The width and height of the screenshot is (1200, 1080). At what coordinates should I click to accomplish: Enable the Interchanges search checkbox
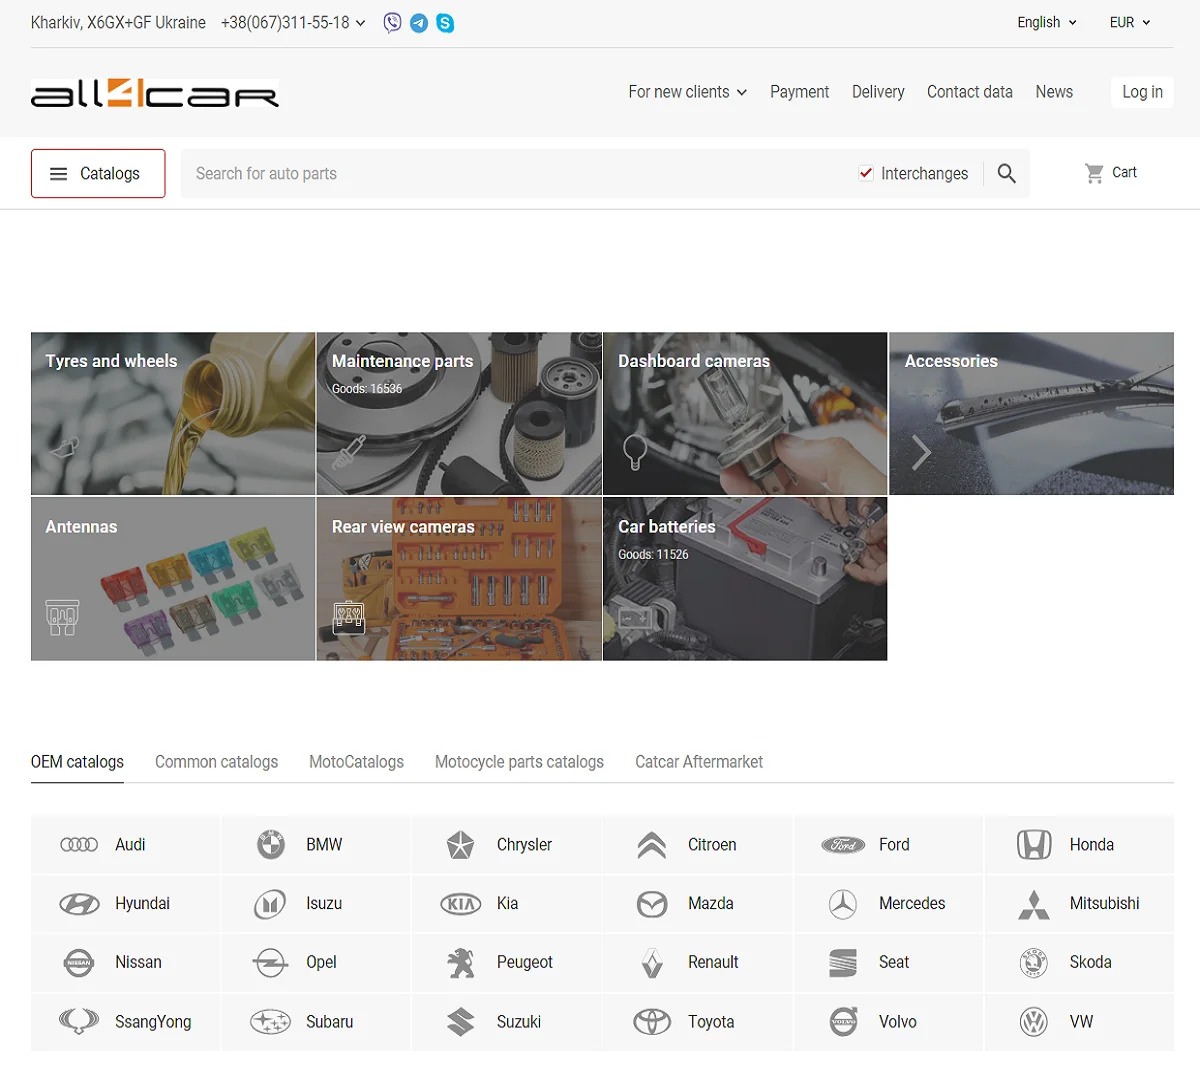click(865, 172)
